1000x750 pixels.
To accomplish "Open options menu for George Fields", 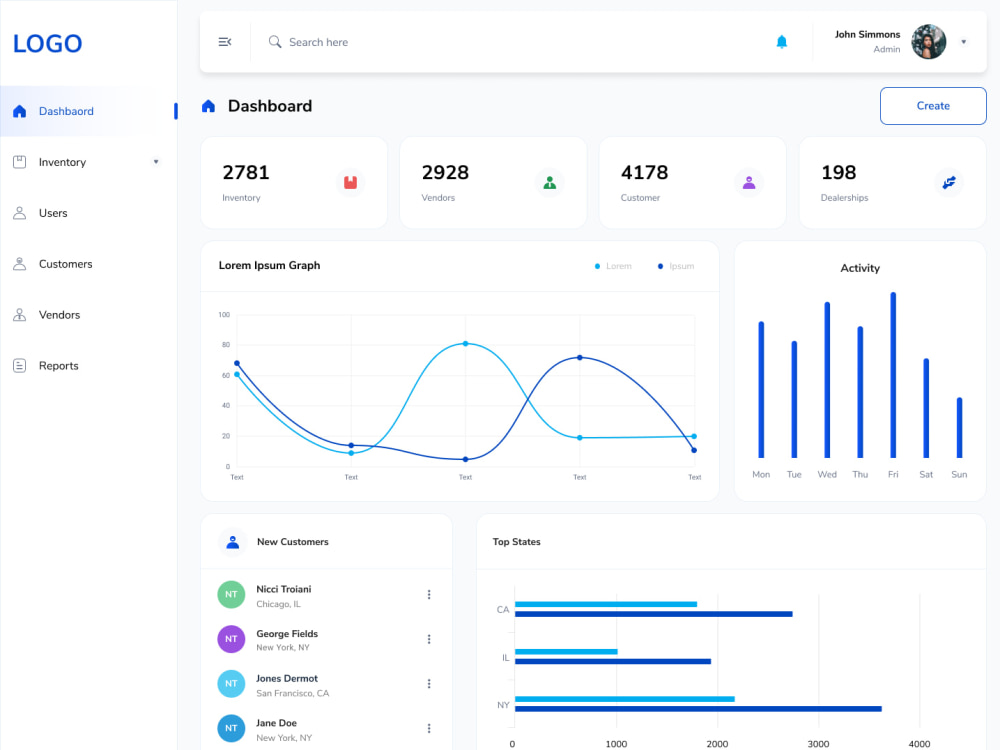I will point(429,639).
